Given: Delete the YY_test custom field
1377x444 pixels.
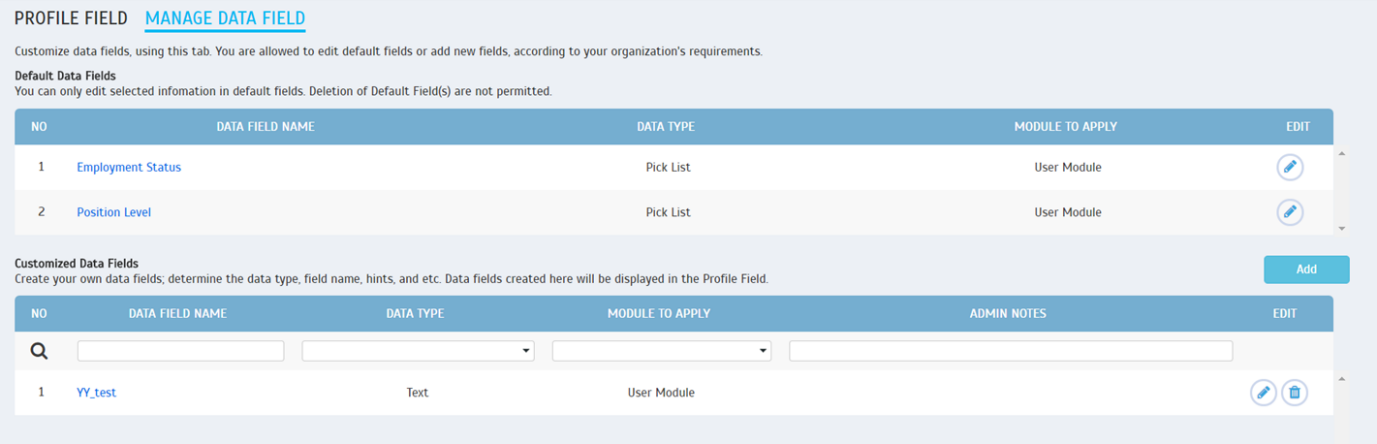Looking at the screenshot, I should pyautogui.click(x=1294, y=393).
